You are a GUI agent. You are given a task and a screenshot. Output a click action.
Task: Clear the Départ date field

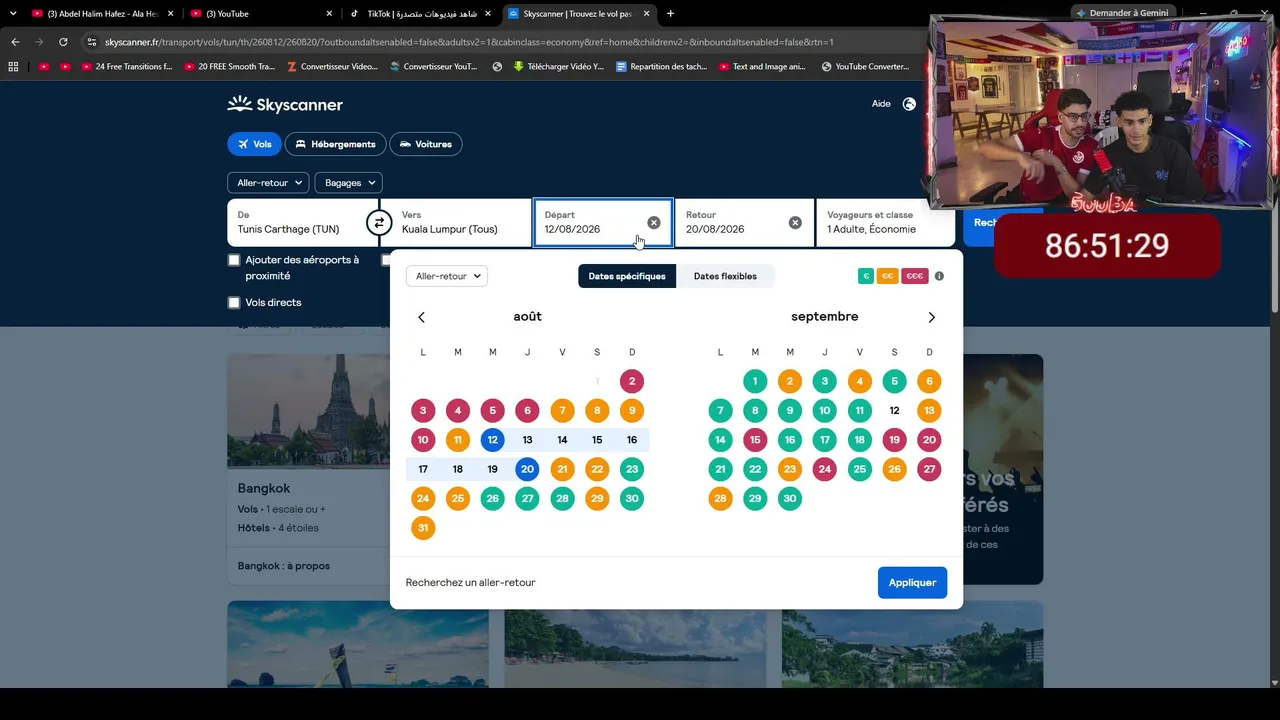click(x=654, y=223)
